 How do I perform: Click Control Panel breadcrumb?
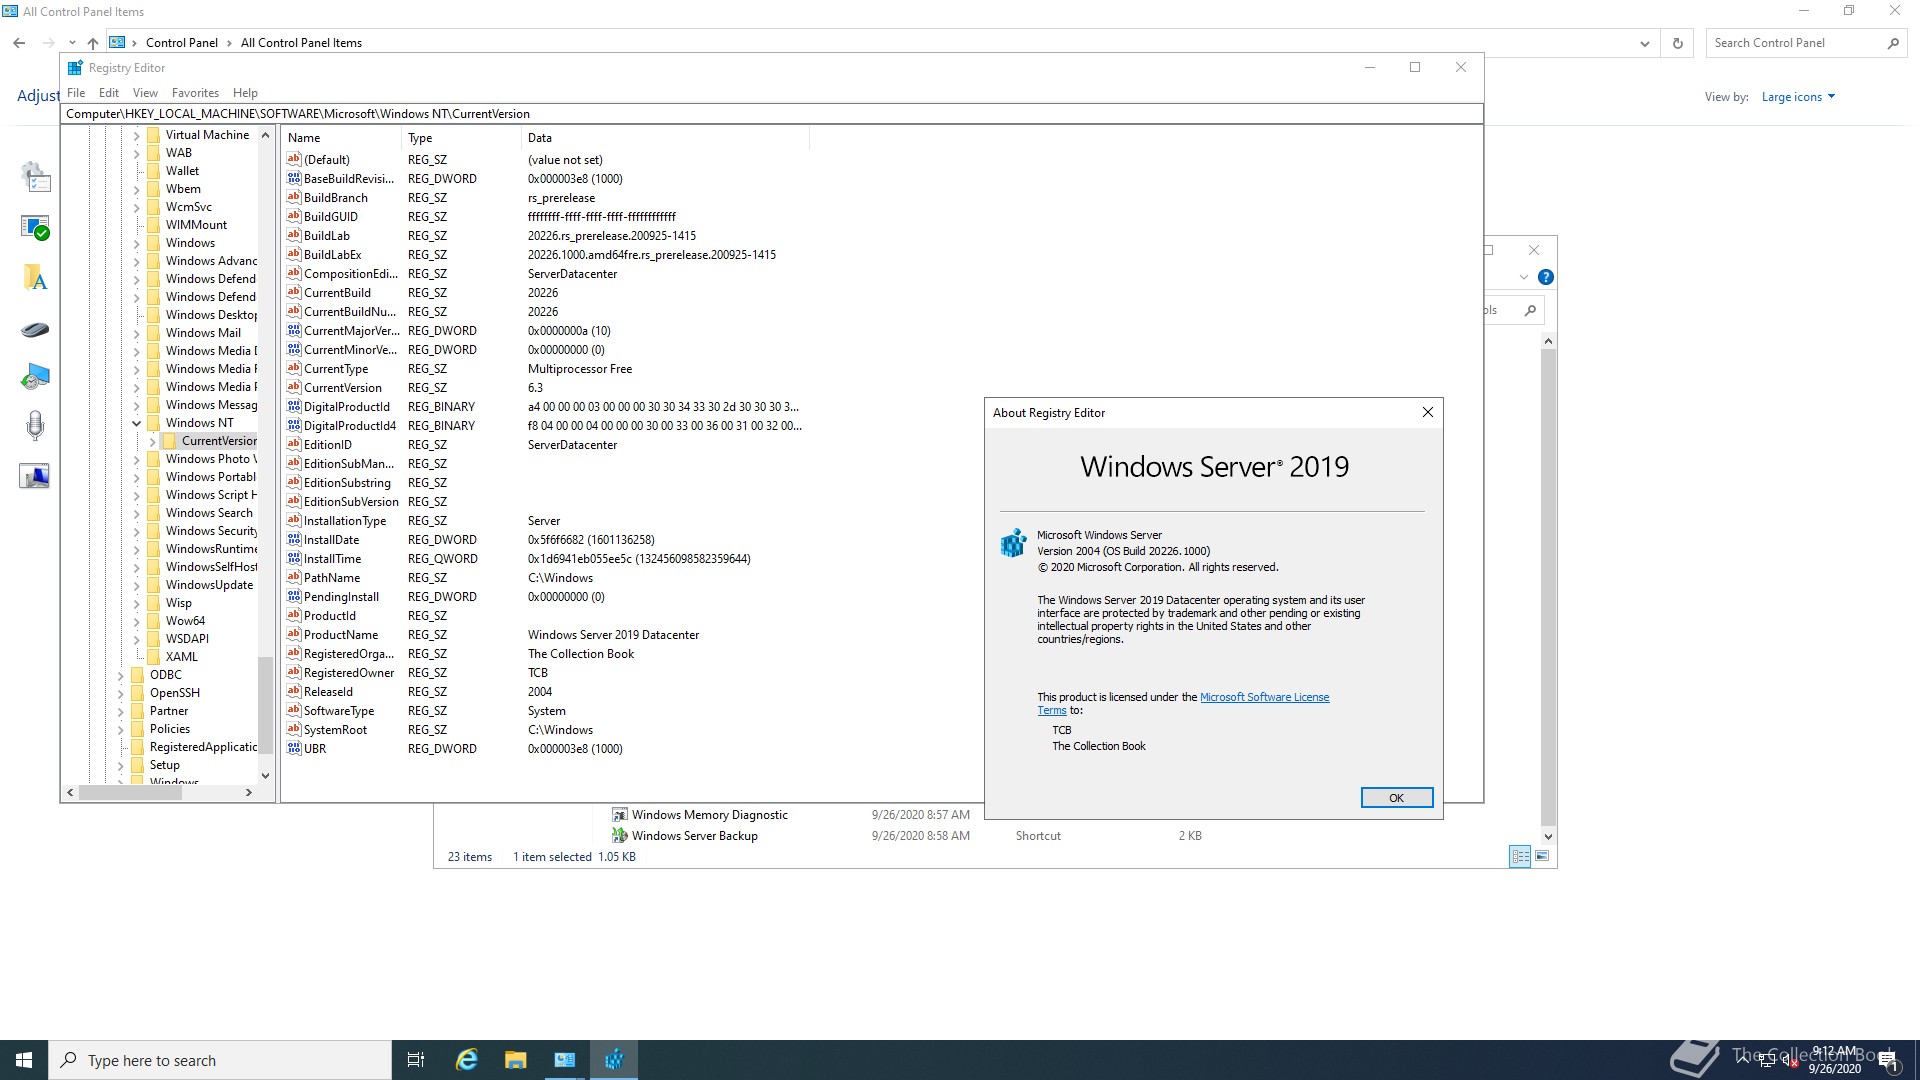[x=181, y=43]
